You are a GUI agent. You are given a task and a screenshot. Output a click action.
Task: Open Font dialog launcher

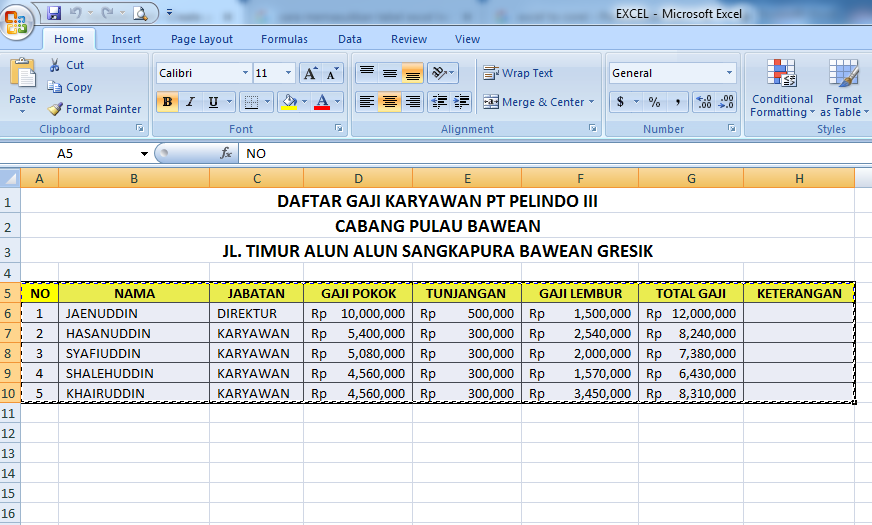pos(339,128)
